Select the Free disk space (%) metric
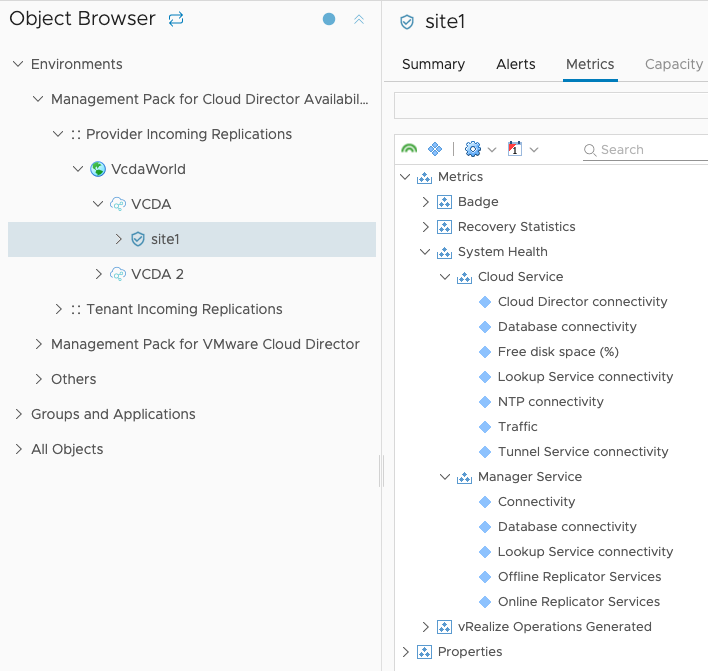This screenshot has width=708, height=671. click(558, 352)
